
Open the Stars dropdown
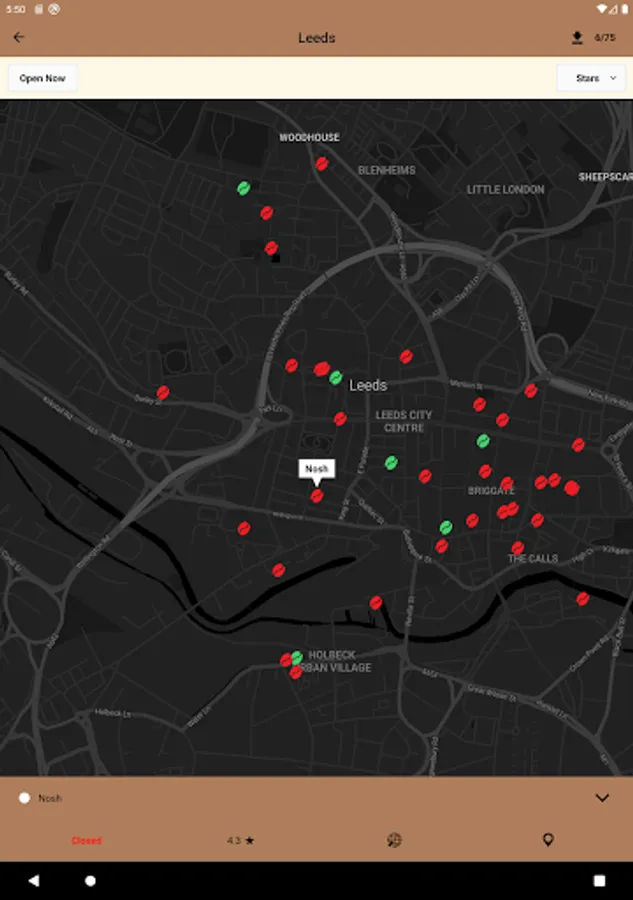point(591,78)
